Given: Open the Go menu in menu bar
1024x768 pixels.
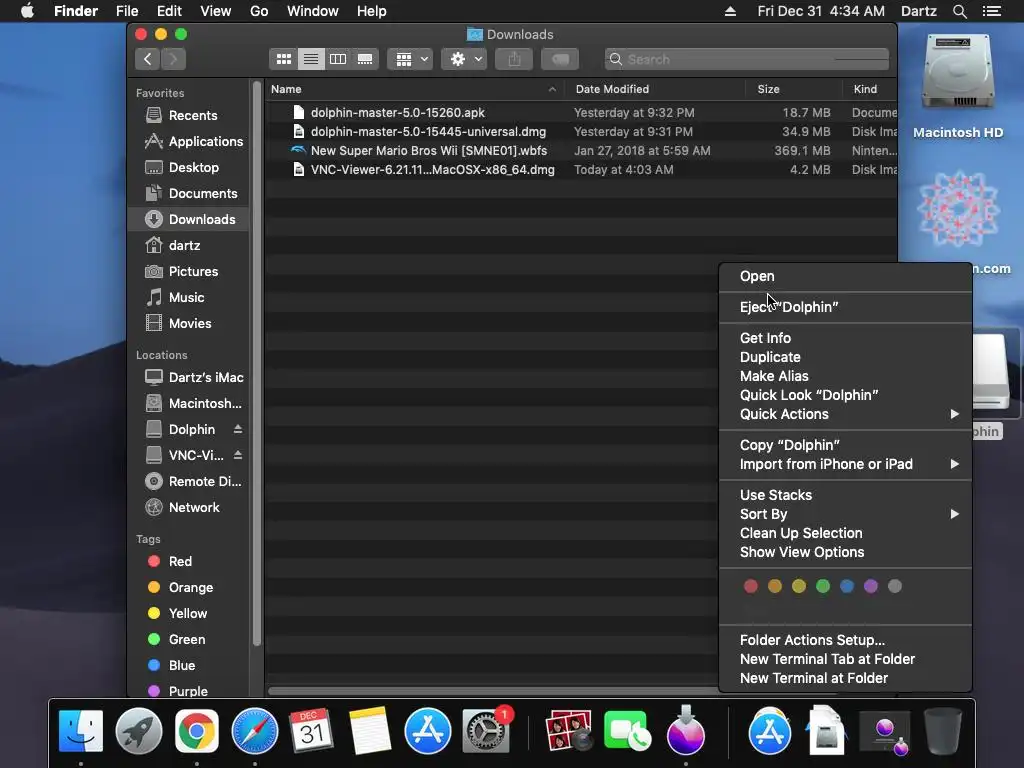Looking at the screenshot, I should coord(259,11).
